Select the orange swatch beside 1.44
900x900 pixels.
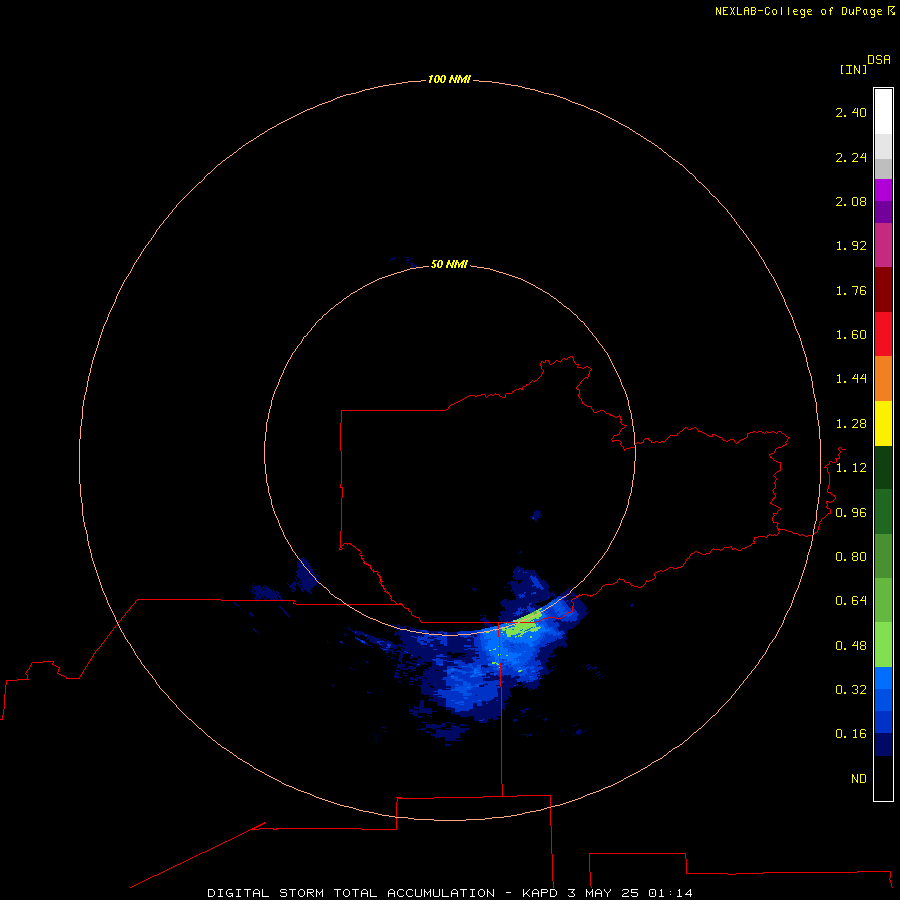click(x=883, y=379)
